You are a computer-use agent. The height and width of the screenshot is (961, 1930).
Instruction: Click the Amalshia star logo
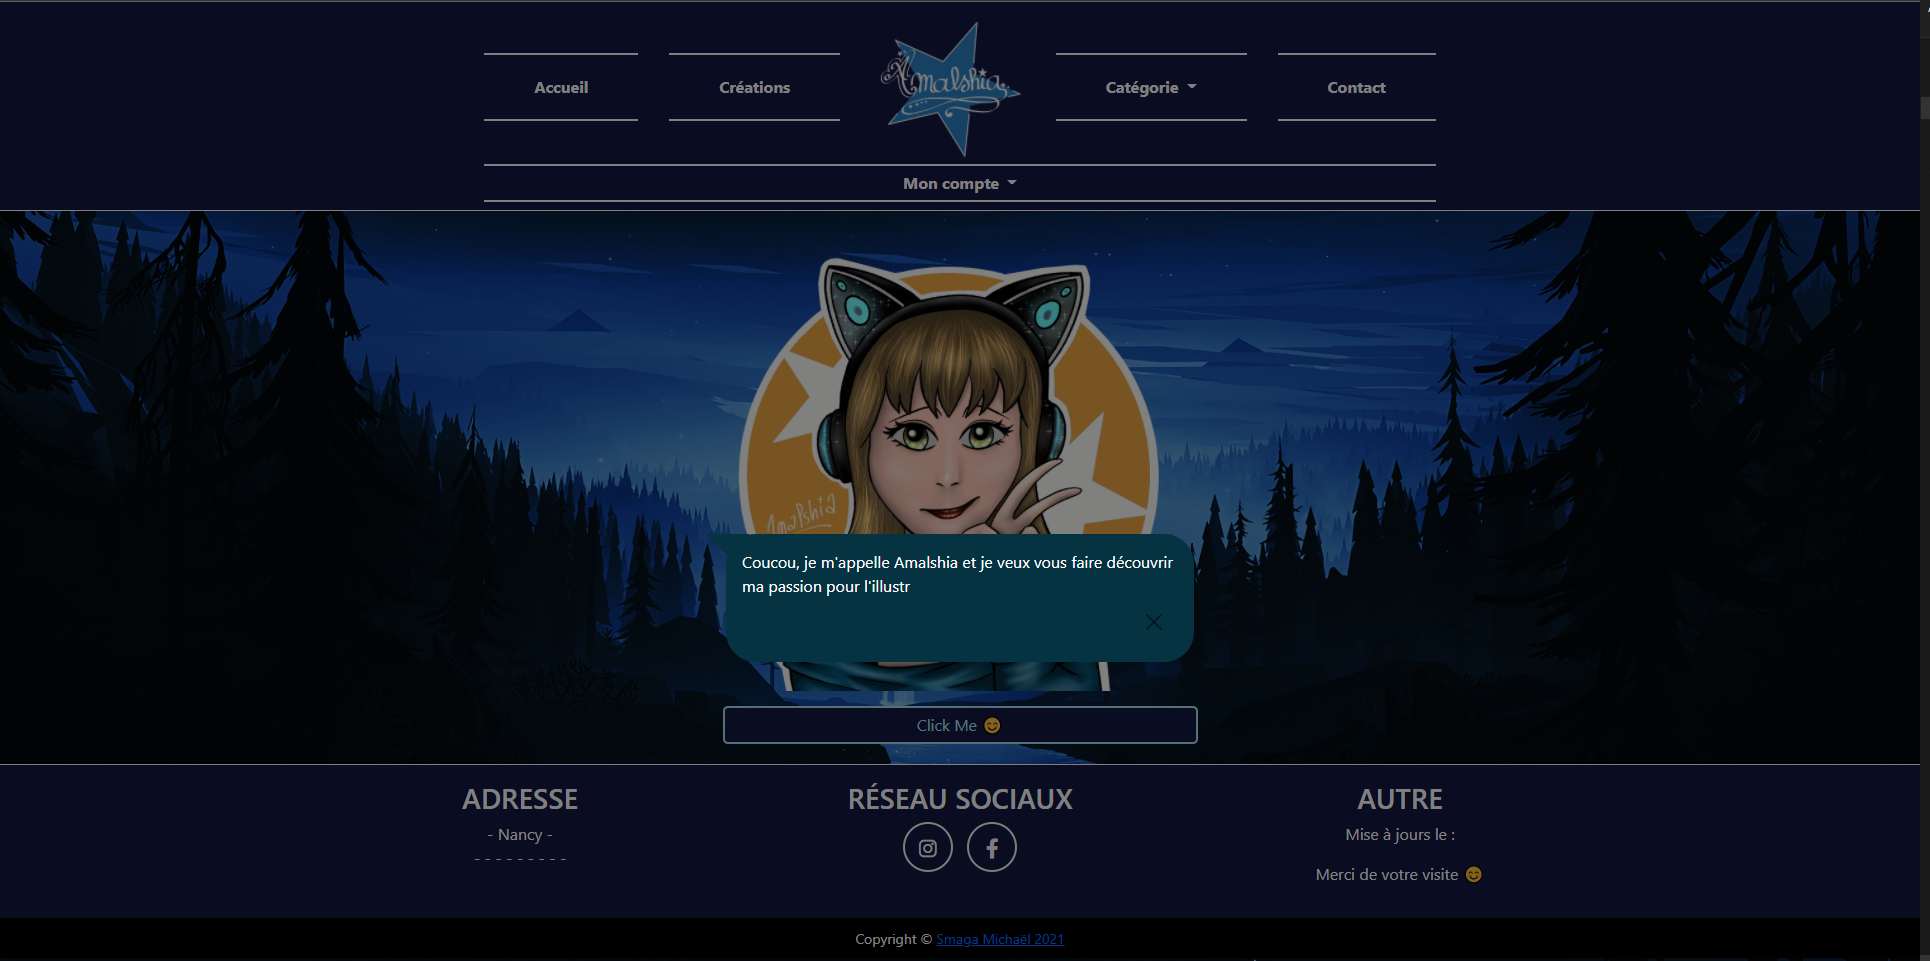949,89
